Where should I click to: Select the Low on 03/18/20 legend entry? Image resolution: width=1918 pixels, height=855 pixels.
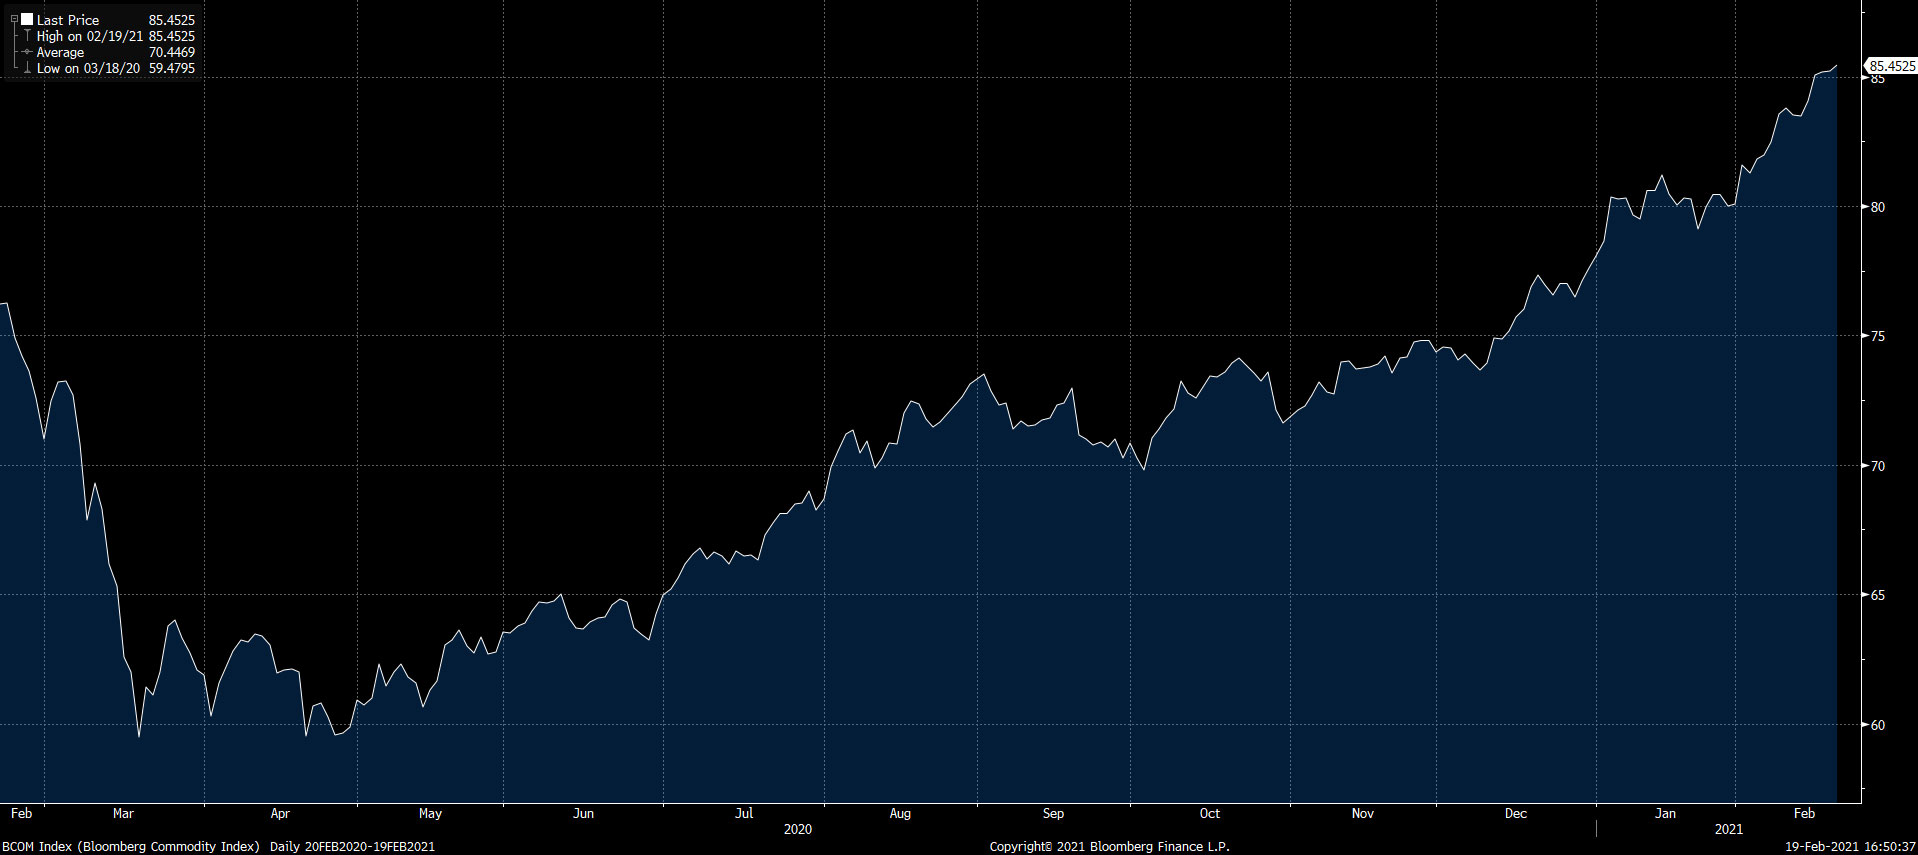tap(88, 68)
